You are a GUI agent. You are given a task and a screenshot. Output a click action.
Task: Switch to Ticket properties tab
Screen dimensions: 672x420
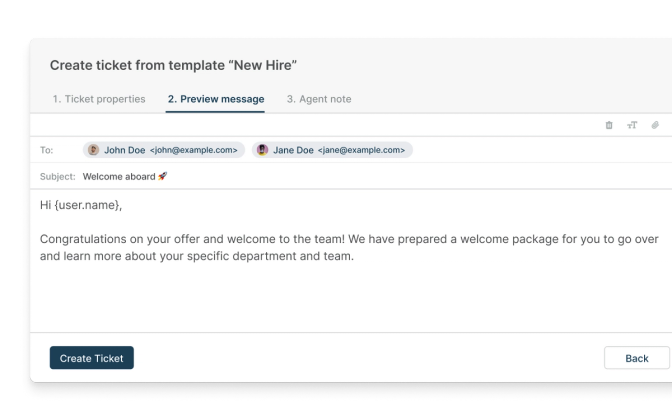coord(99,99)
